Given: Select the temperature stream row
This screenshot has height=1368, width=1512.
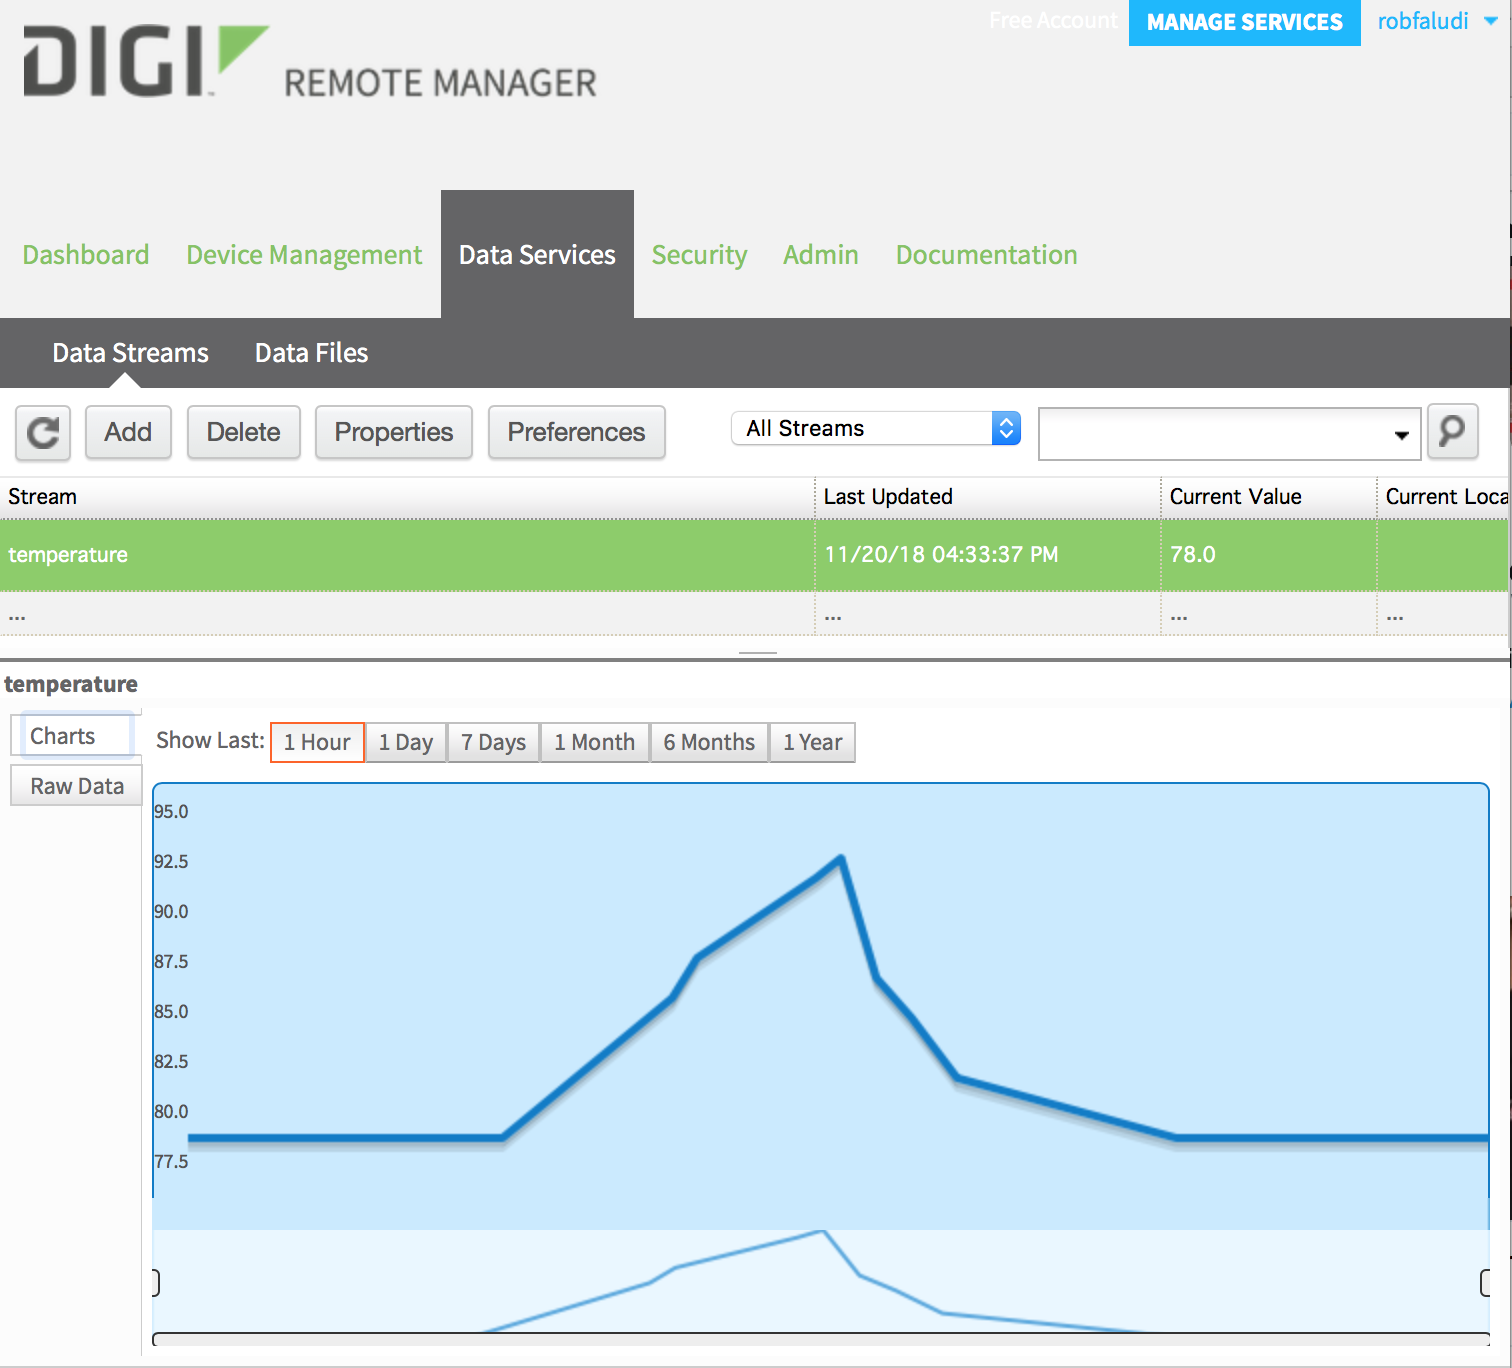Looking at the screenshot, I should coord(755,555).
